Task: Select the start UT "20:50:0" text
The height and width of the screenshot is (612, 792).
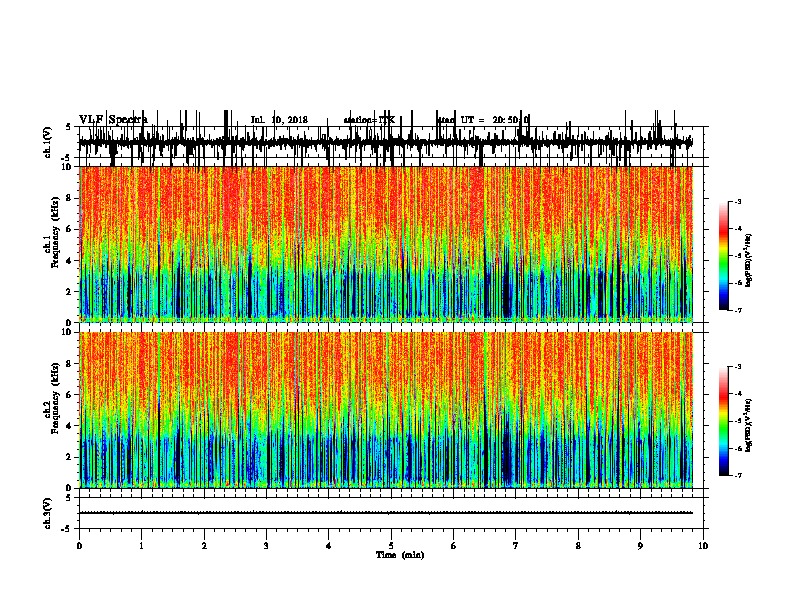Action: [511, 120]
